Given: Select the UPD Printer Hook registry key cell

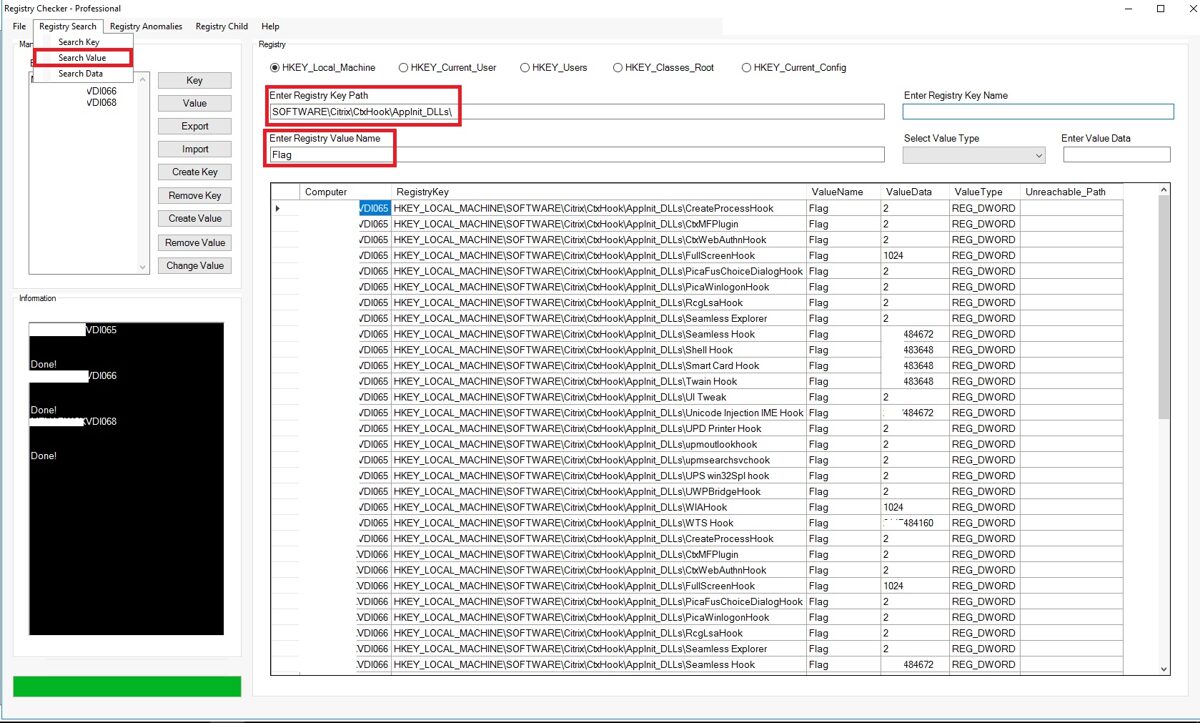Looking at the screenshot, I should tap(599, 429).
